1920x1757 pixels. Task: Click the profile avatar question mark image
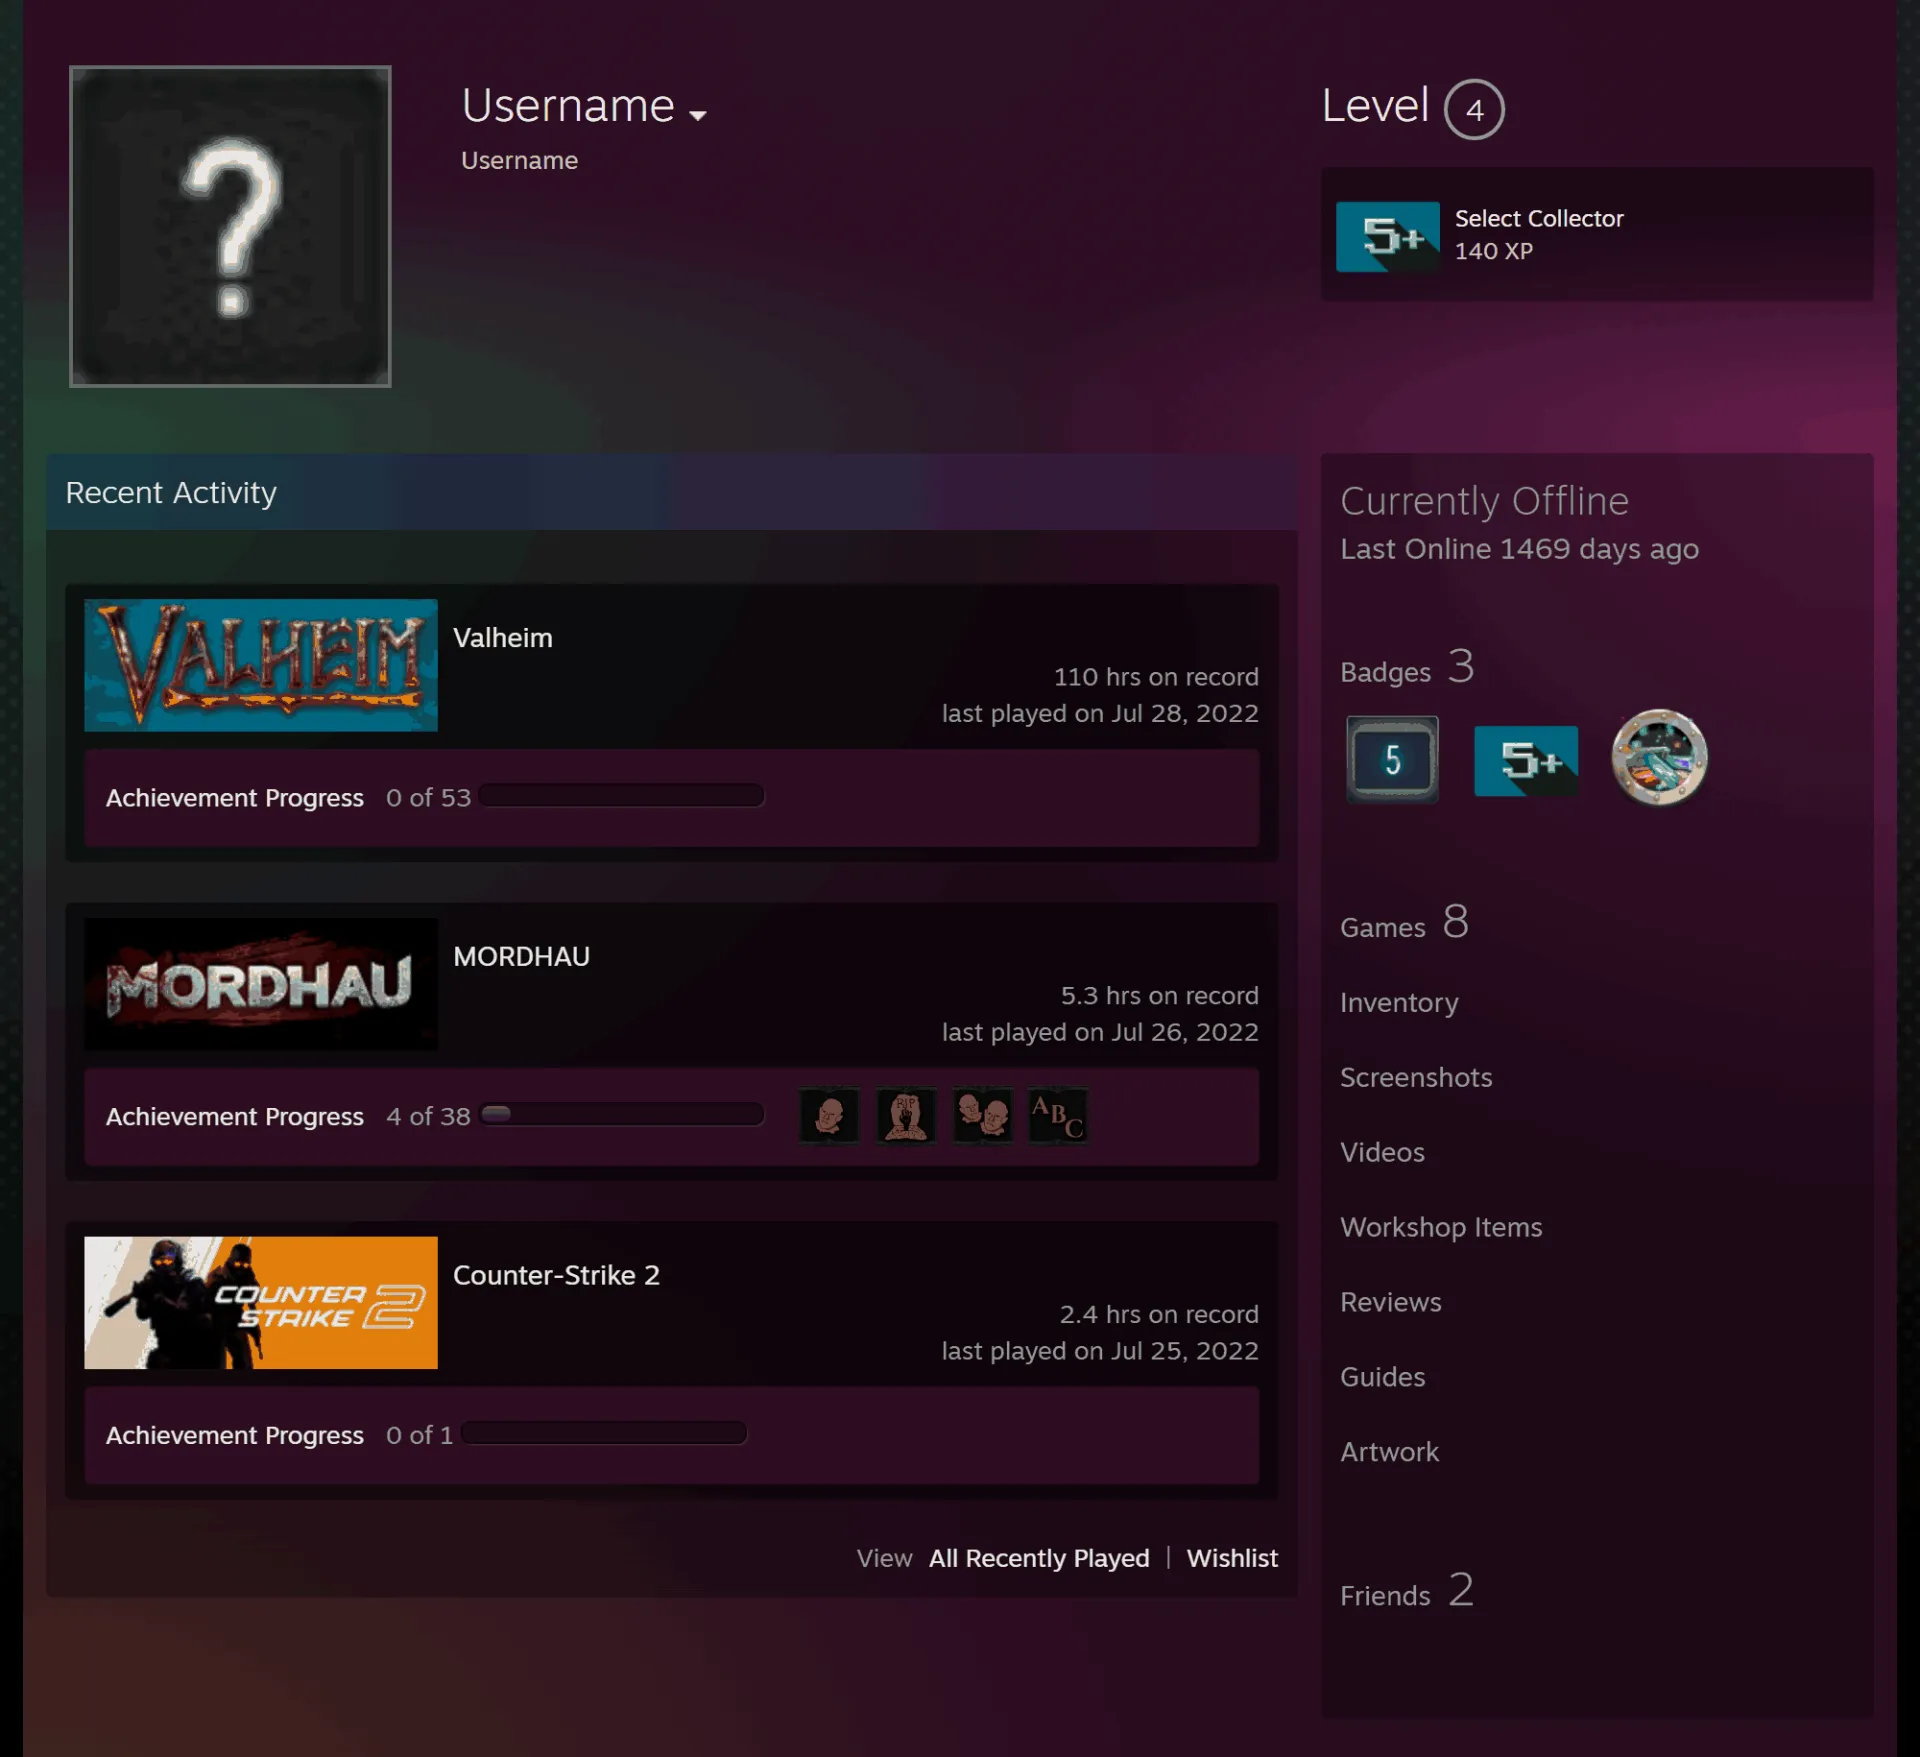pyautogui.click(x=230, y=226)
